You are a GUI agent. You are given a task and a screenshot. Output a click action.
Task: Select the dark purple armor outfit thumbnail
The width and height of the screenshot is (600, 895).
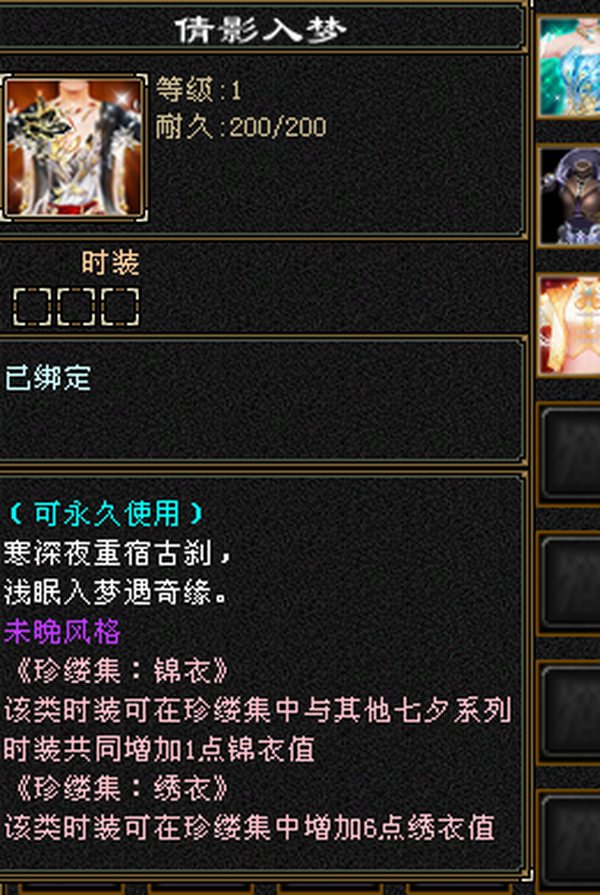[570, 196]
